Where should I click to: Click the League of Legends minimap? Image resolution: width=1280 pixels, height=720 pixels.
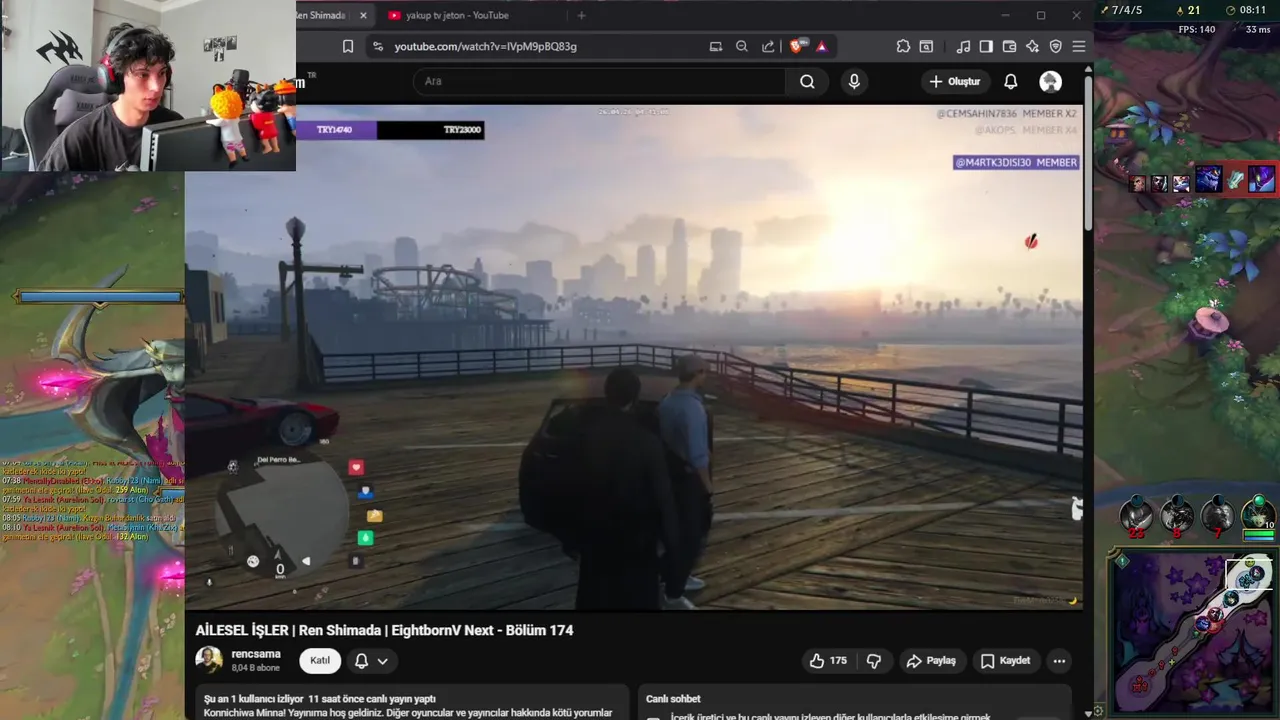pos(1192,633)
